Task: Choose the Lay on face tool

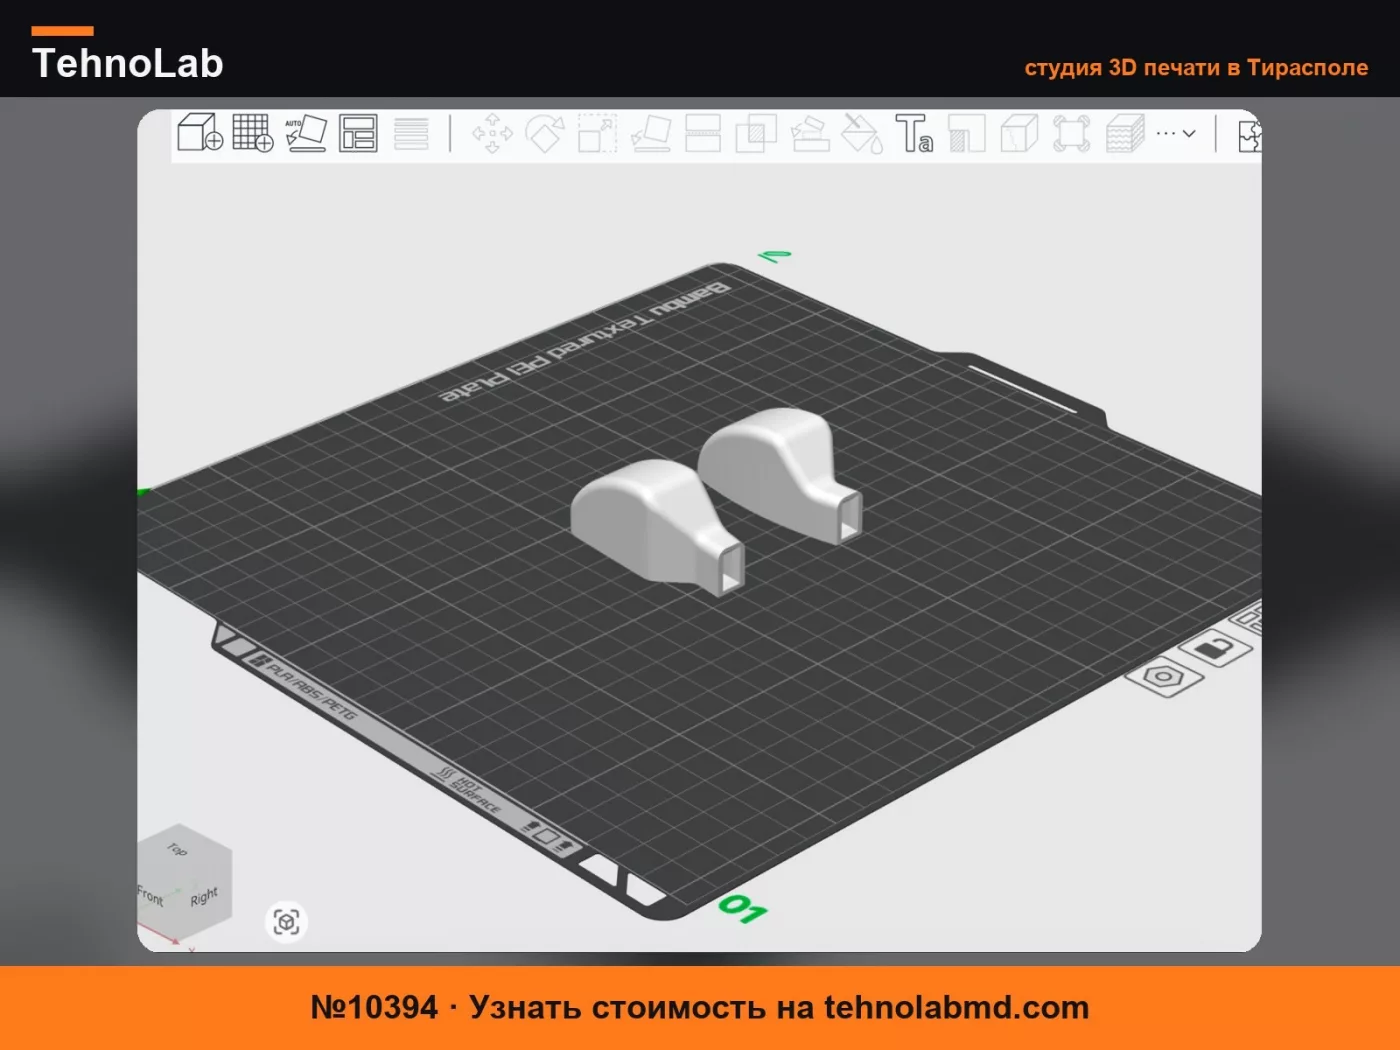Action: click(651, 133)
